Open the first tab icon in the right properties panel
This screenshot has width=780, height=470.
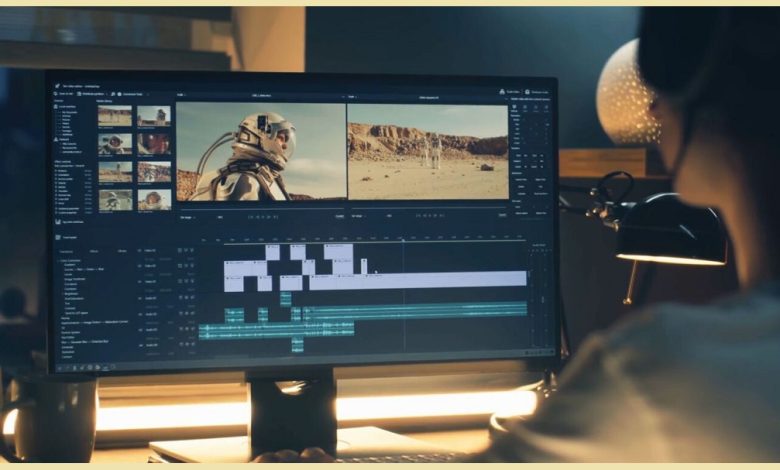[x=514, y=107]
